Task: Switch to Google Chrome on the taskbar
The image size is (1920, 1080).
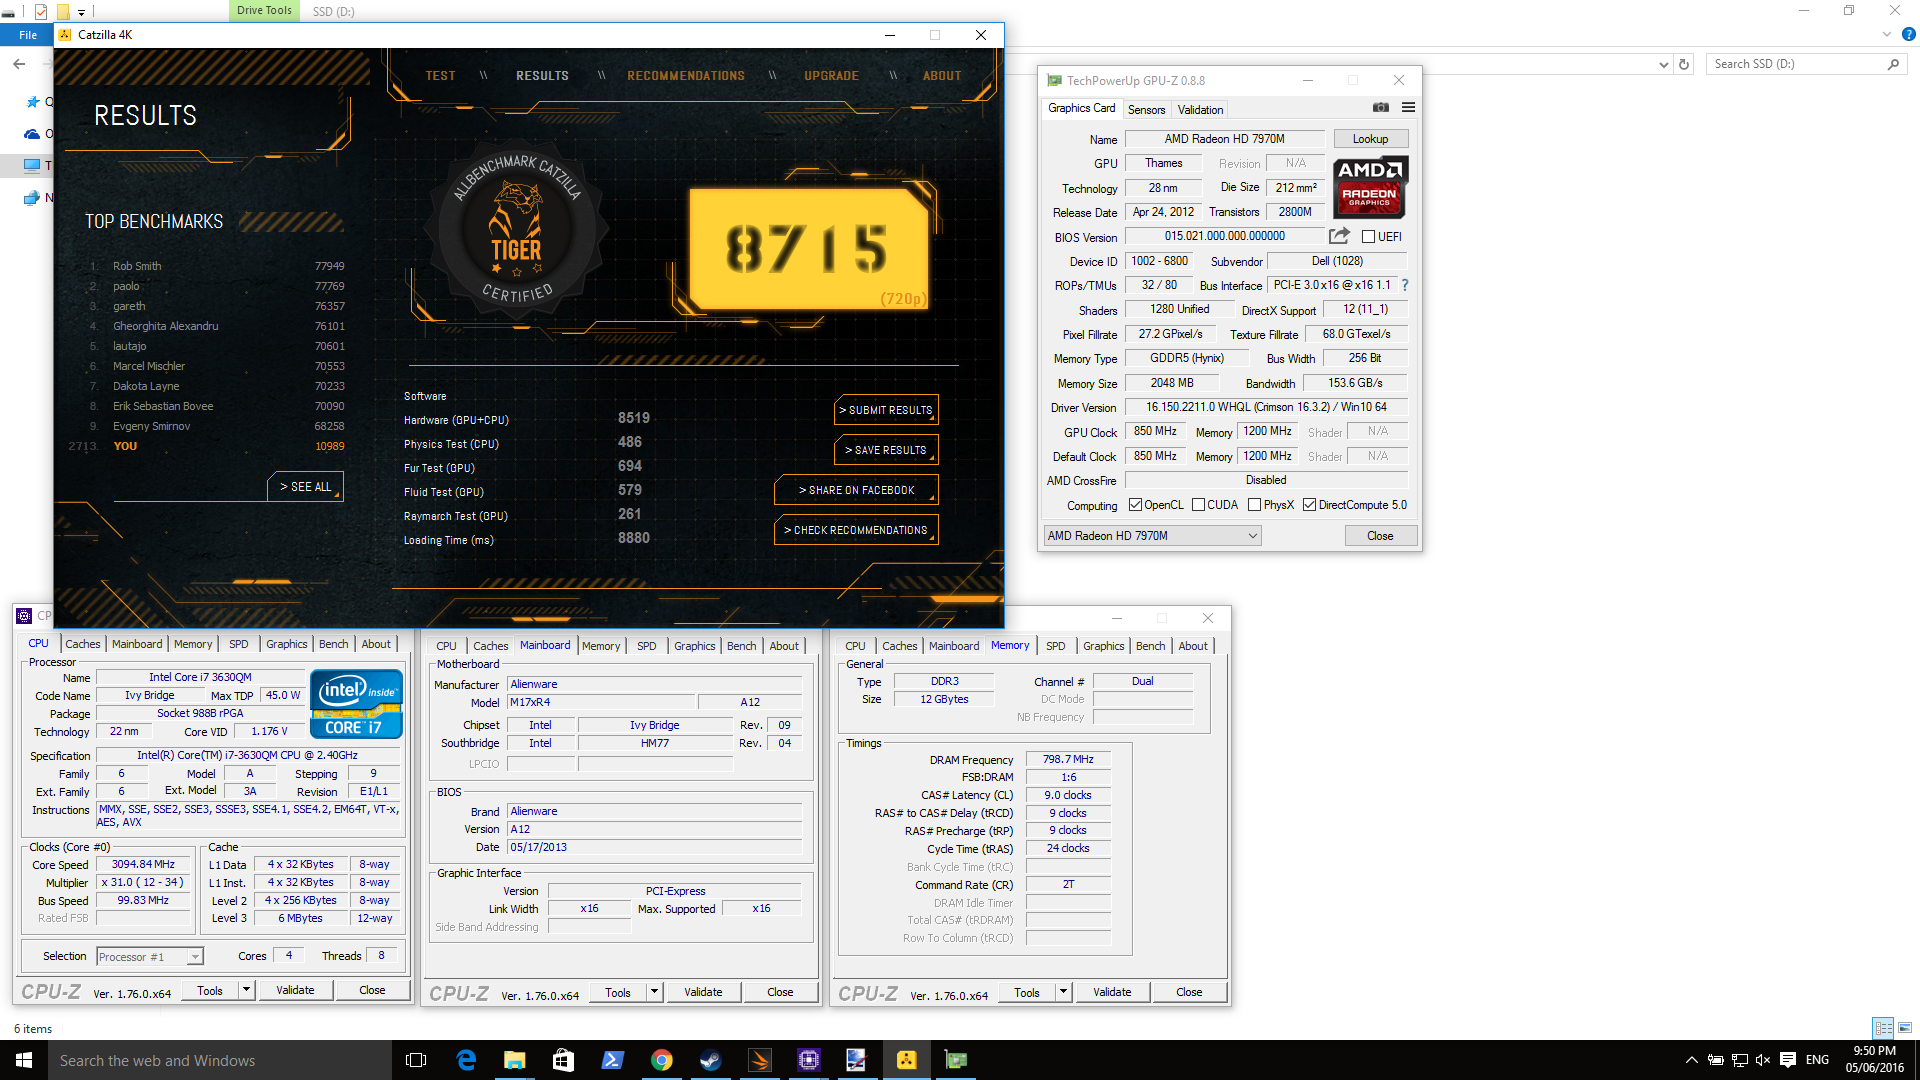Action: click(x=661, y=1060)
